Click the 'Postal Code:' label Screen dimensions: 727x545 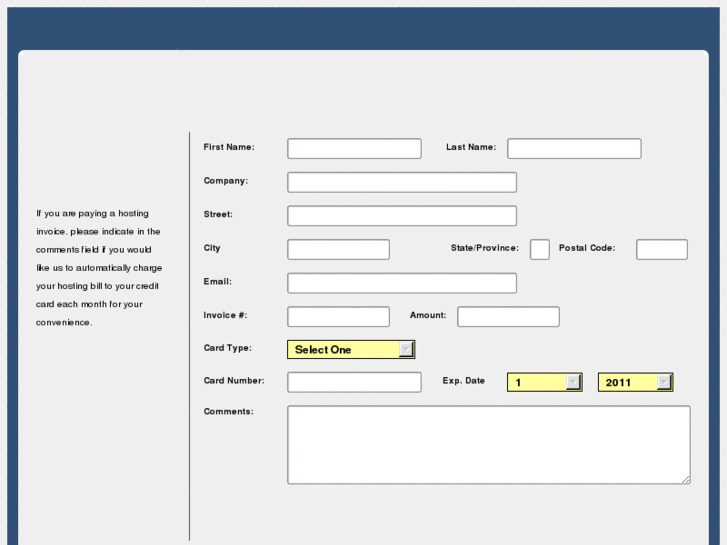(587, 248)
